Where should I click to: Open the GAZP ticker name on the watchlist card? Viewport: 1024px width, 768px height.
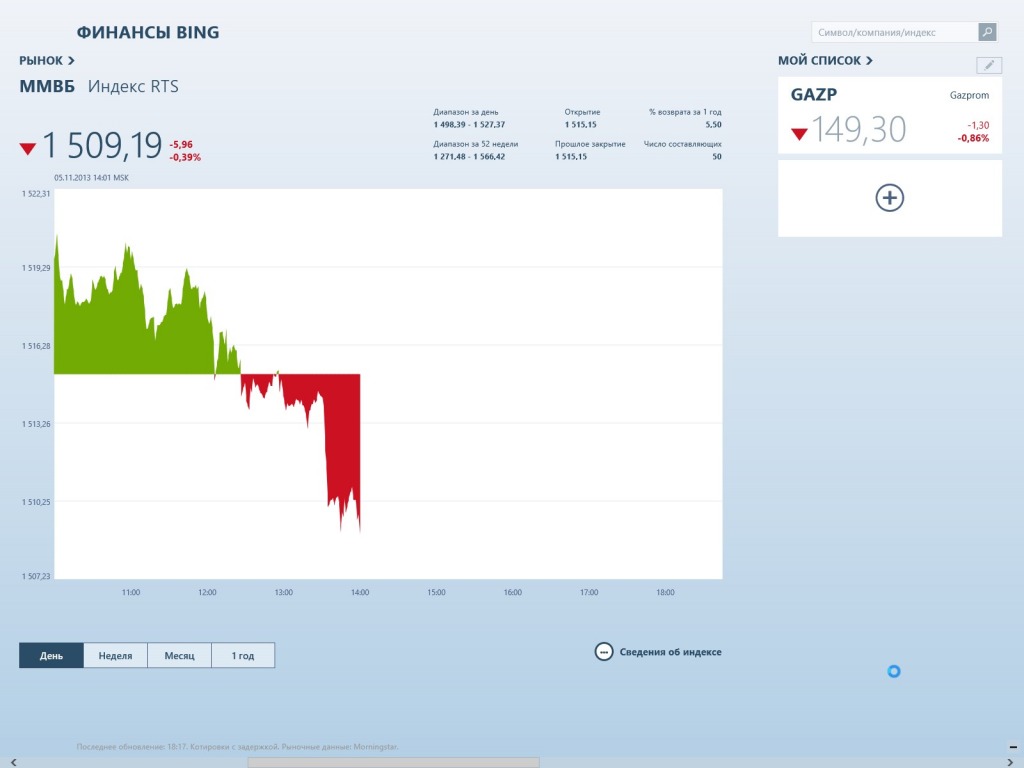814,95
